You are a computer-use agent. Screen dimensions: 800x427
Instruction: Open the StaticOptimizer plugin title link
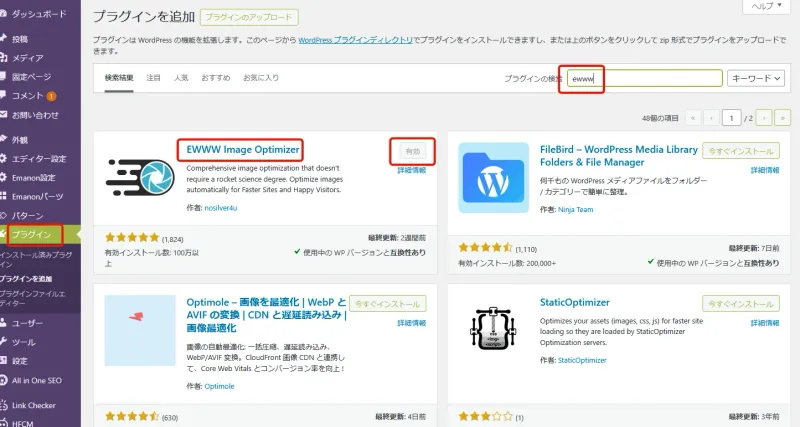click(x=575, y=302)
